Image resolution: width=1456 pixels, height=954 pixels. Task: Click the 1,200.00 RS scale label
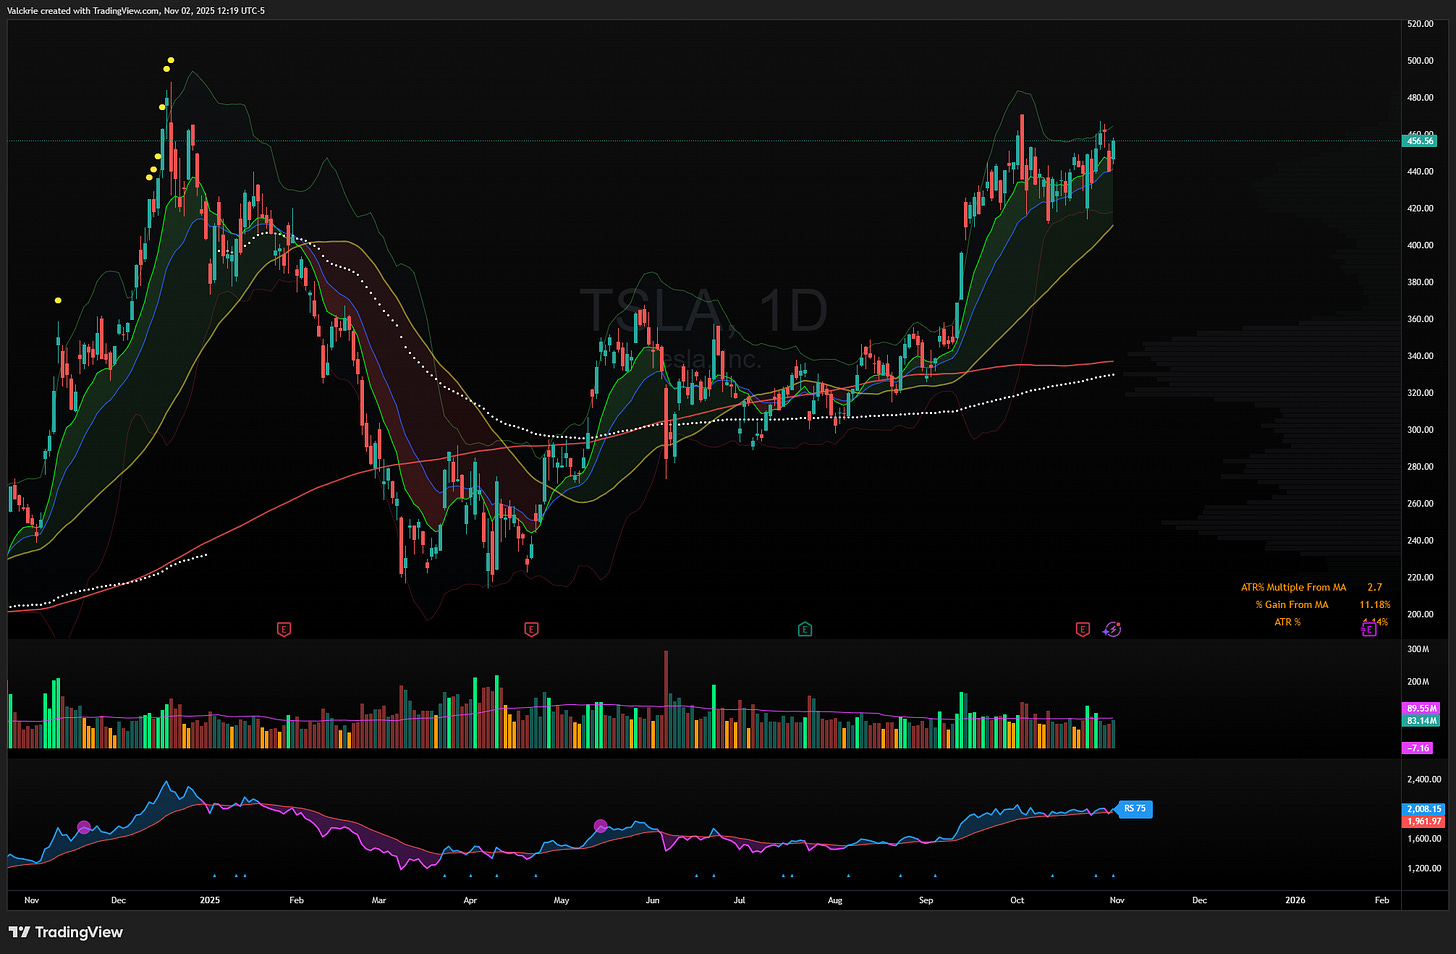coord(1424,869)
